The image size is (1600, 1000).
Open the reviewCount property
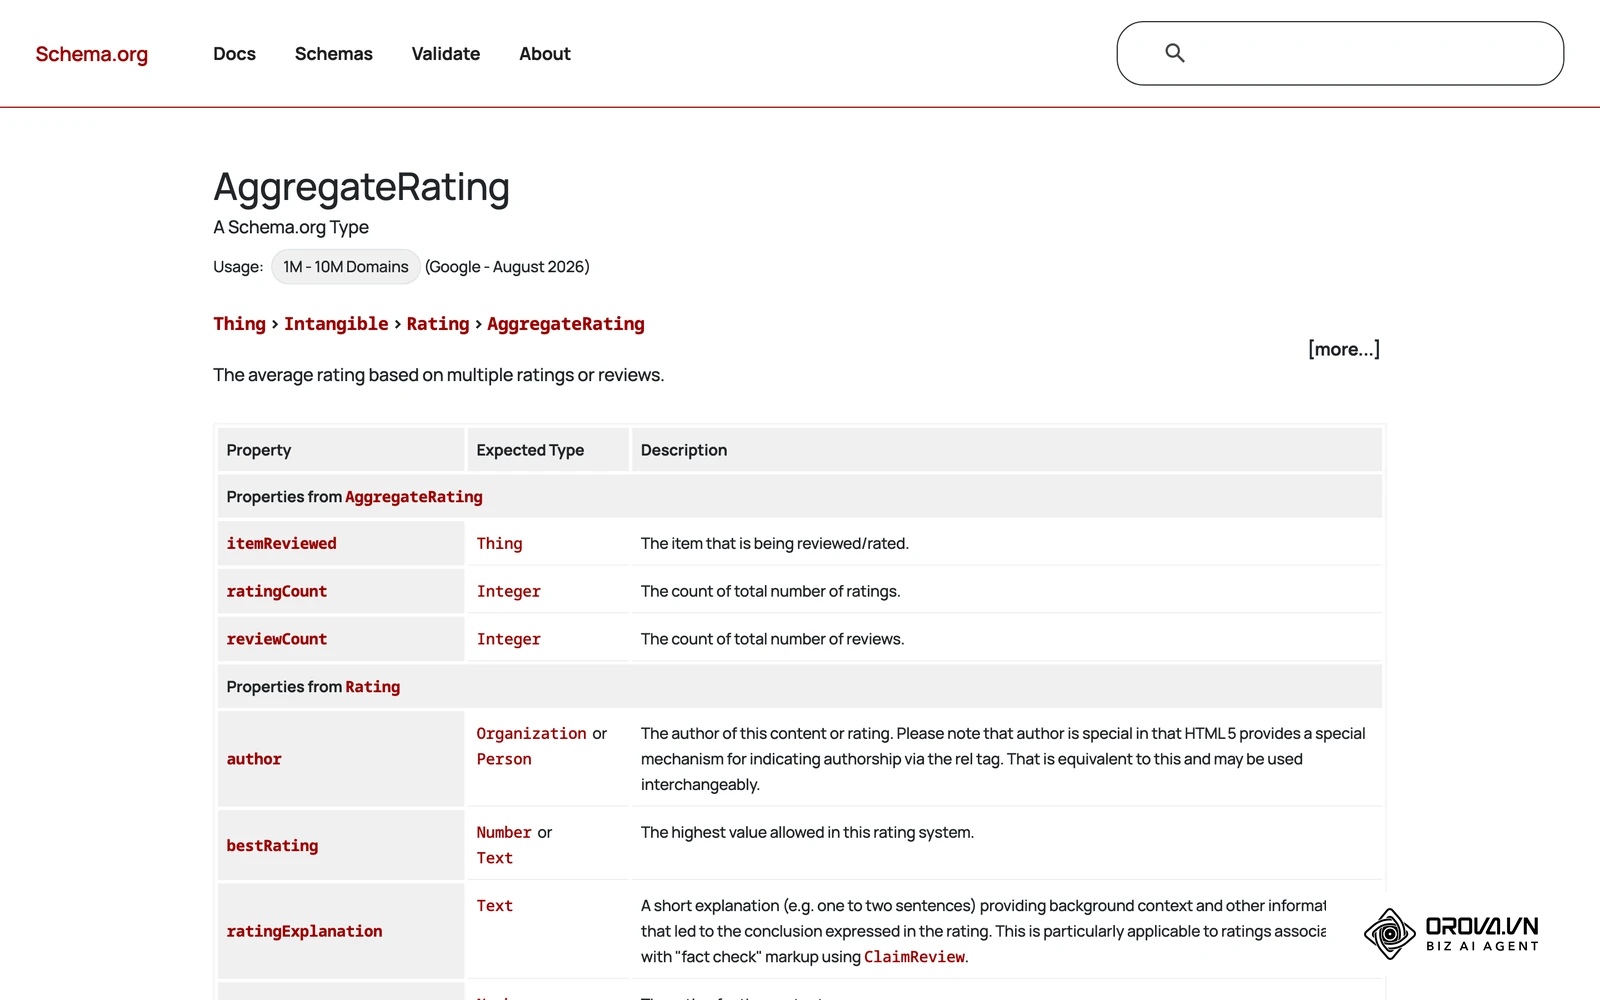point(277,639)
